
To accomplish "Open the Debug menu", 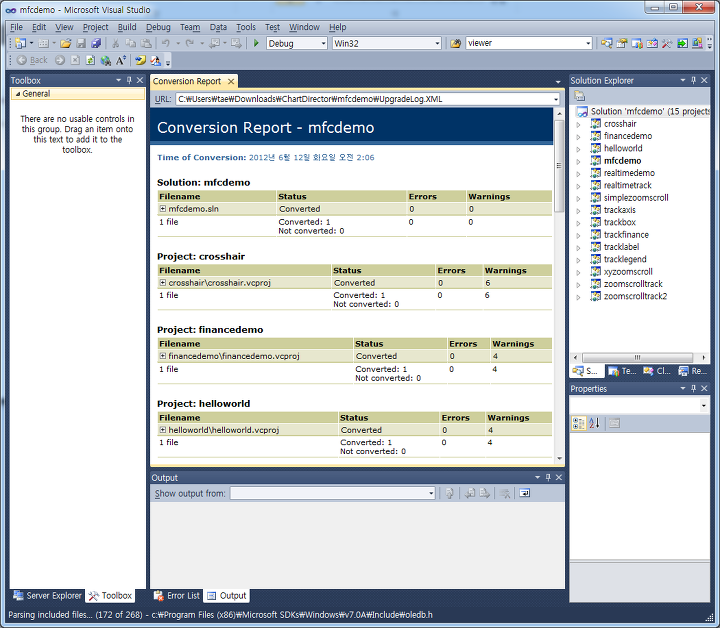I will 158,27.
